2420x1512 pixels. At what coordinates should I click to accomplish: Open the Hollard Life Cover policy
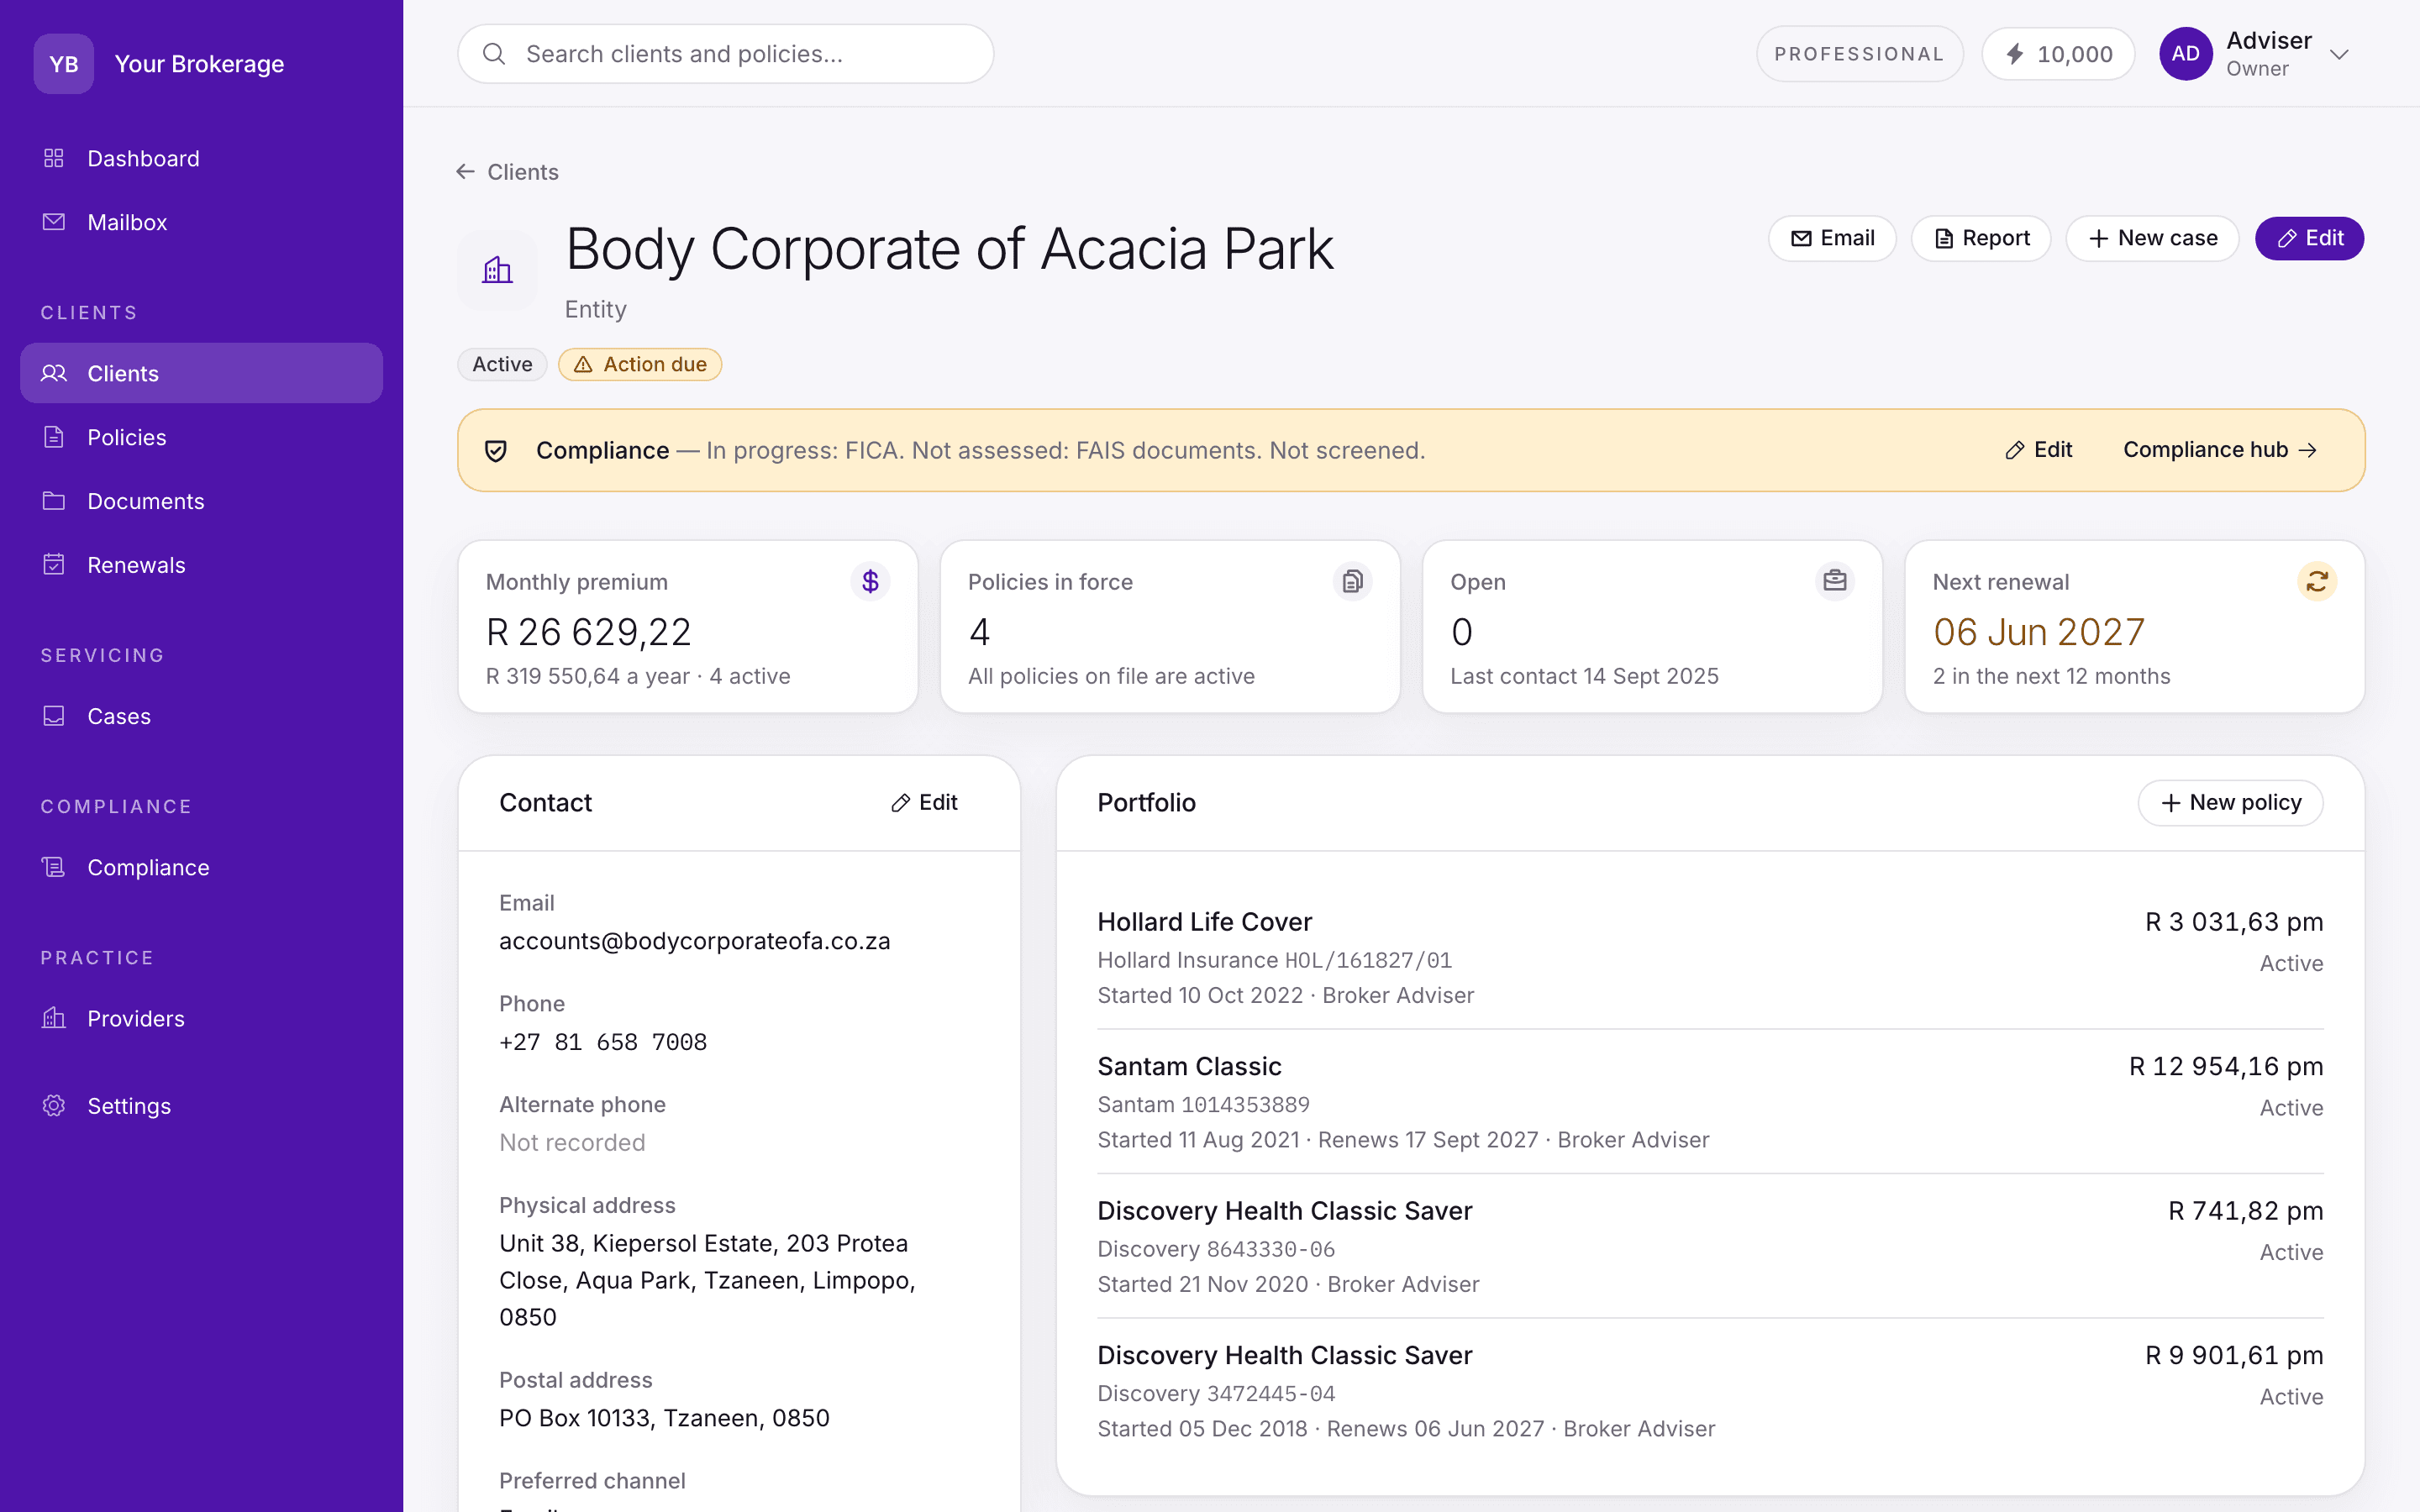tap(1710, 957)
